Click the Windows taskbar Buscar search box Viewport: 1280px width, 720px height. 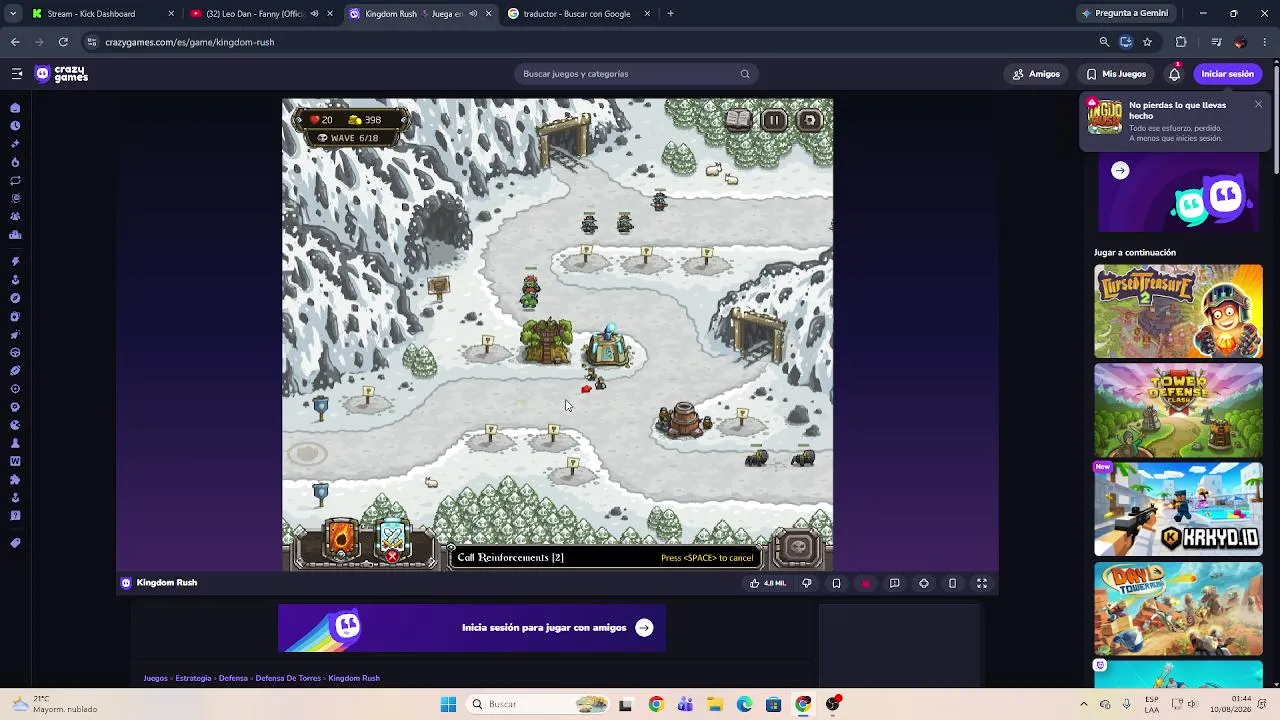click(x=539, y=705)
